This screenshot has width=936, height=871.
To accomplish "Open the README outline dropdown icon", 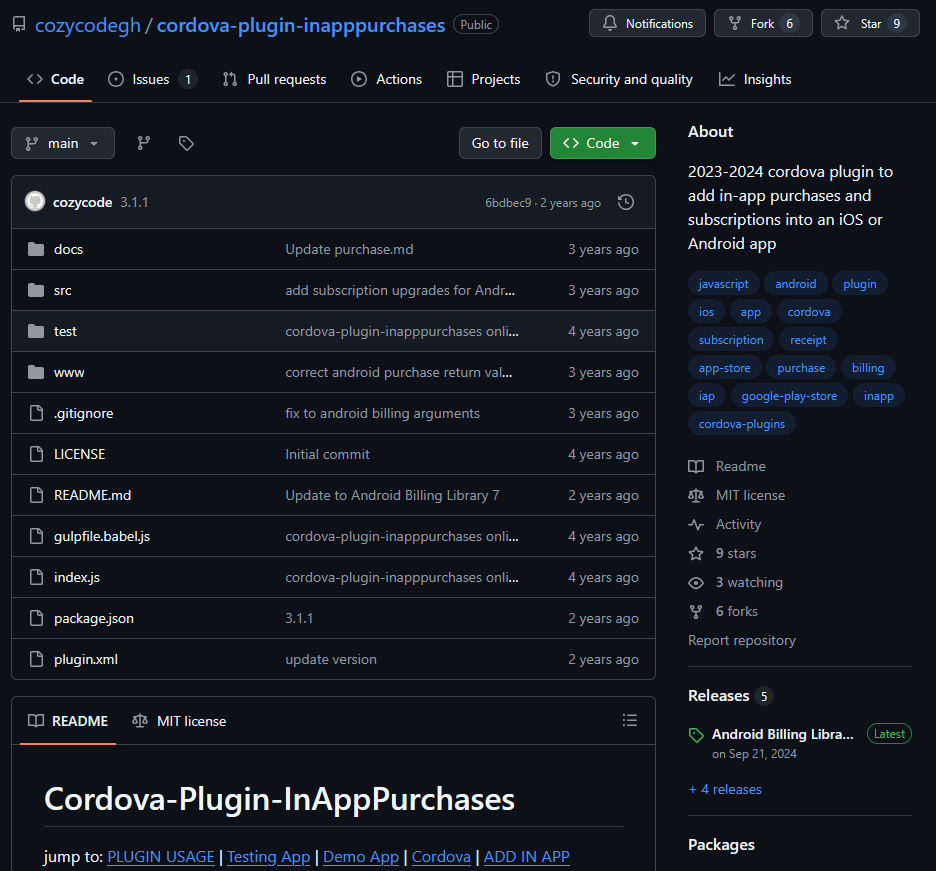I will coord(630,720).
